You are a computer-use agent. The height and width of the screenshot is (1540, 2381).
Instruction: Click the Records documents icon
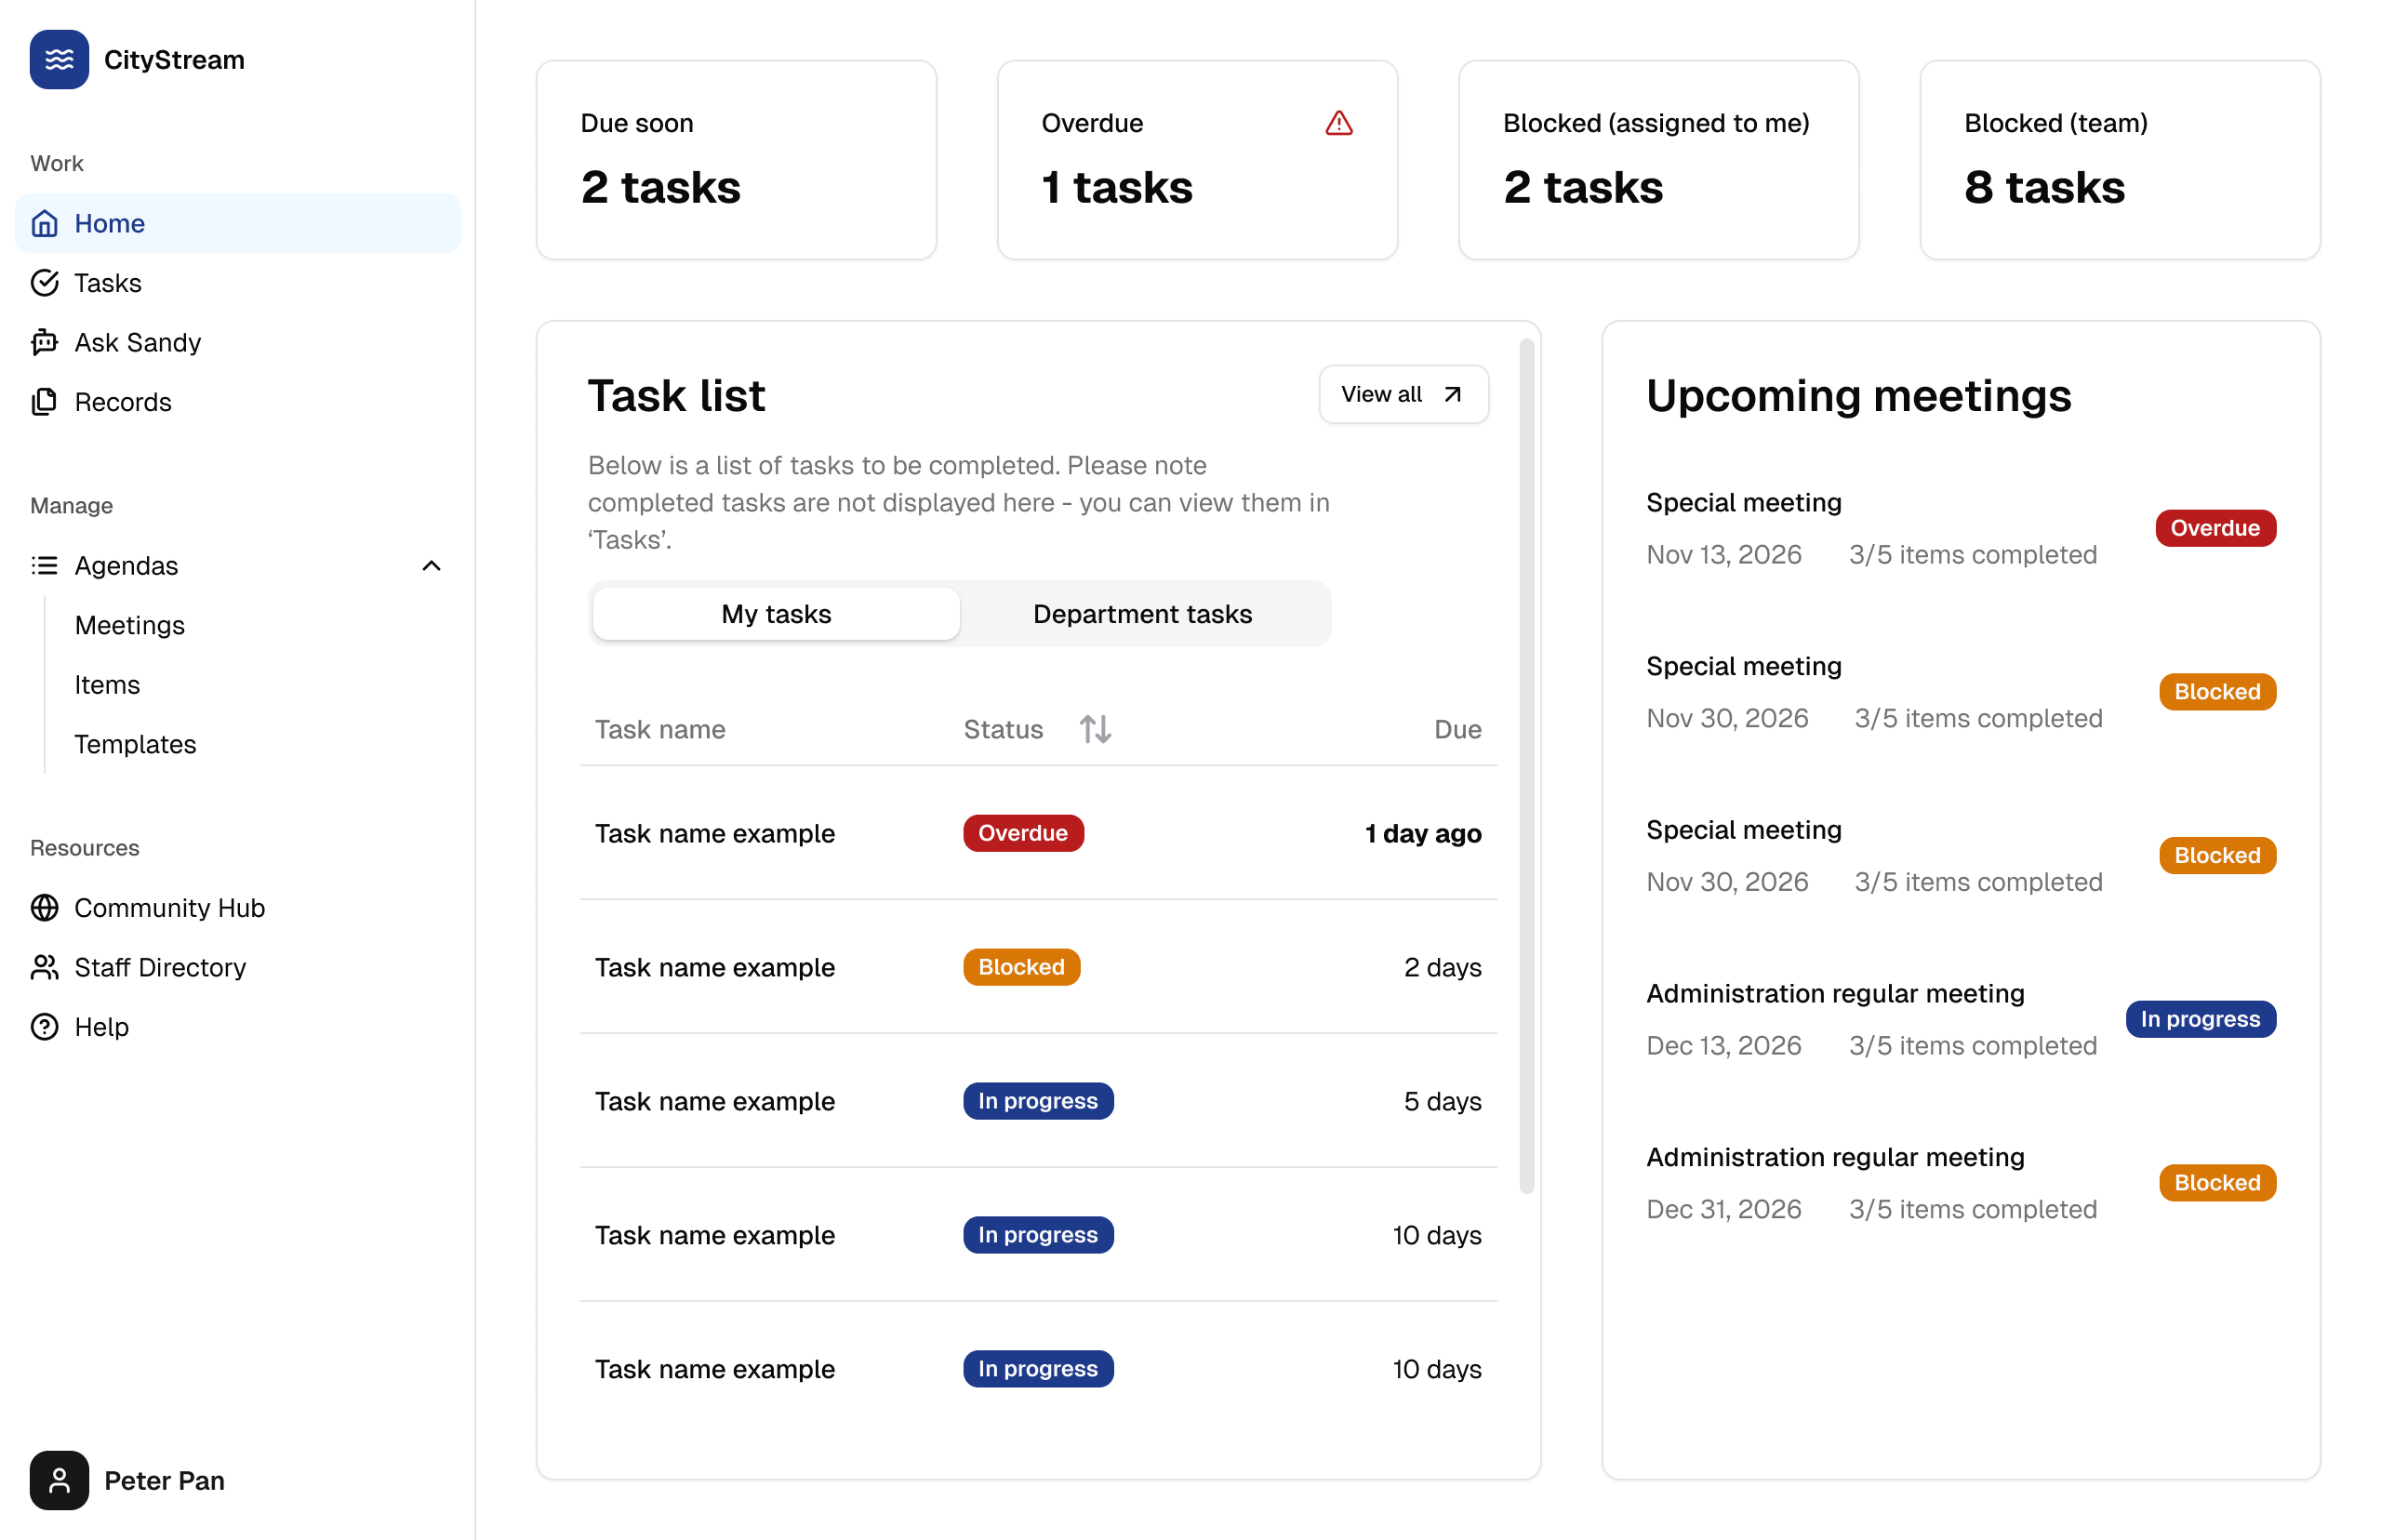45,402
